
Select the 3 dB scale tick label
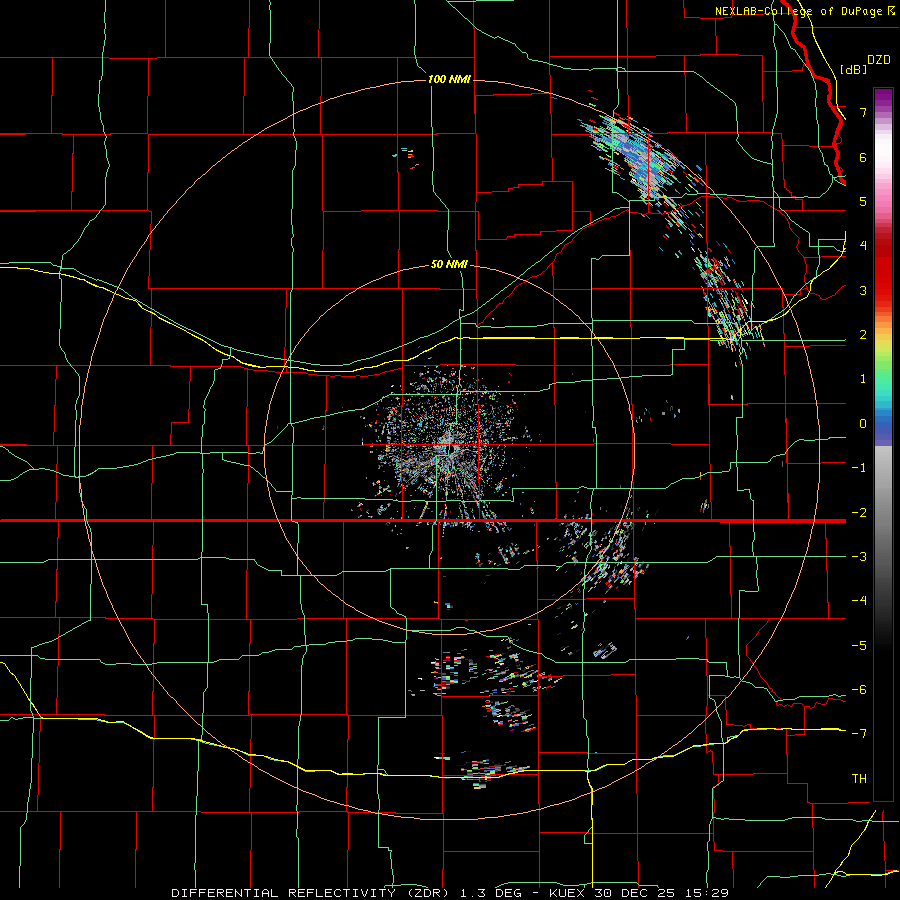tap(863, 290)
